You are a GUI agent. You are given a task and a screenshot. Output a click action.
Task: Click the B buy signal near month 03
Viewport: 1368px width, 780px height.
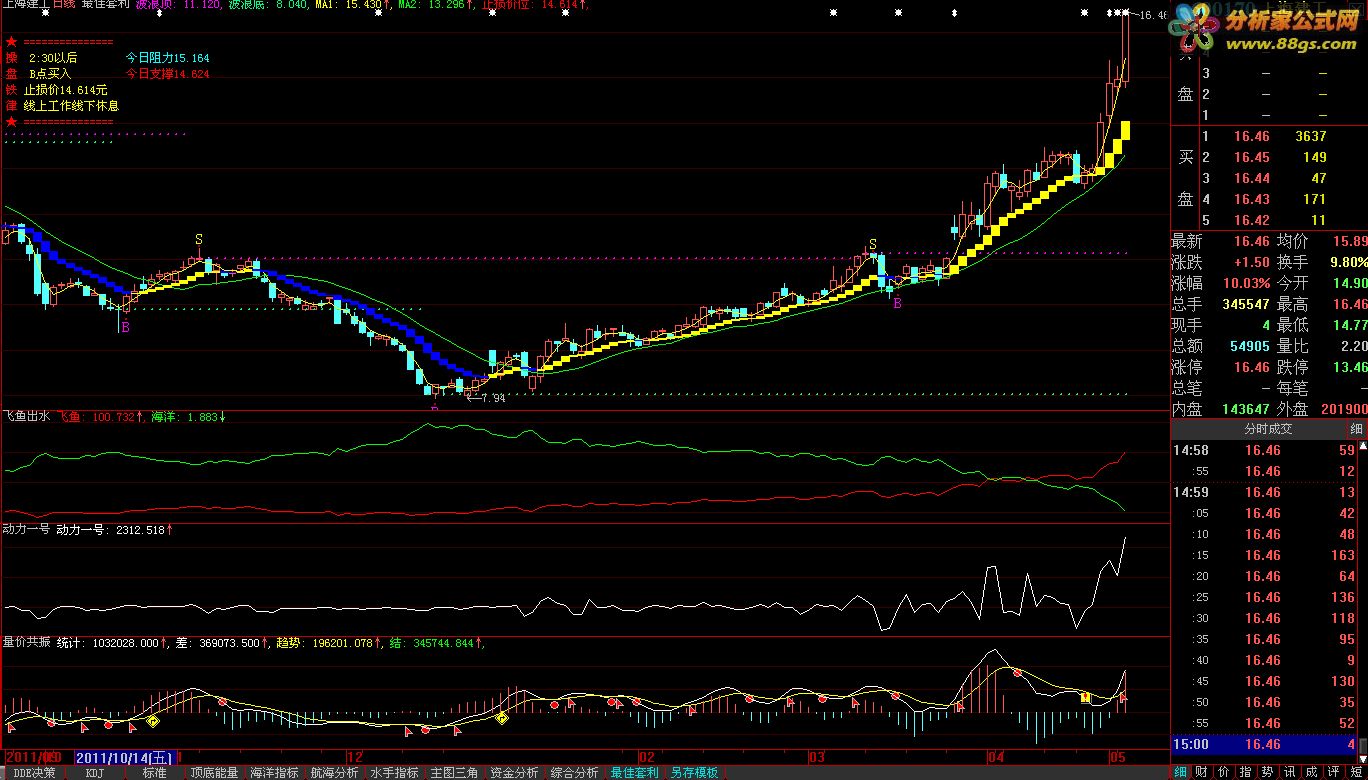pyautogui.click(x=897, y=303)
